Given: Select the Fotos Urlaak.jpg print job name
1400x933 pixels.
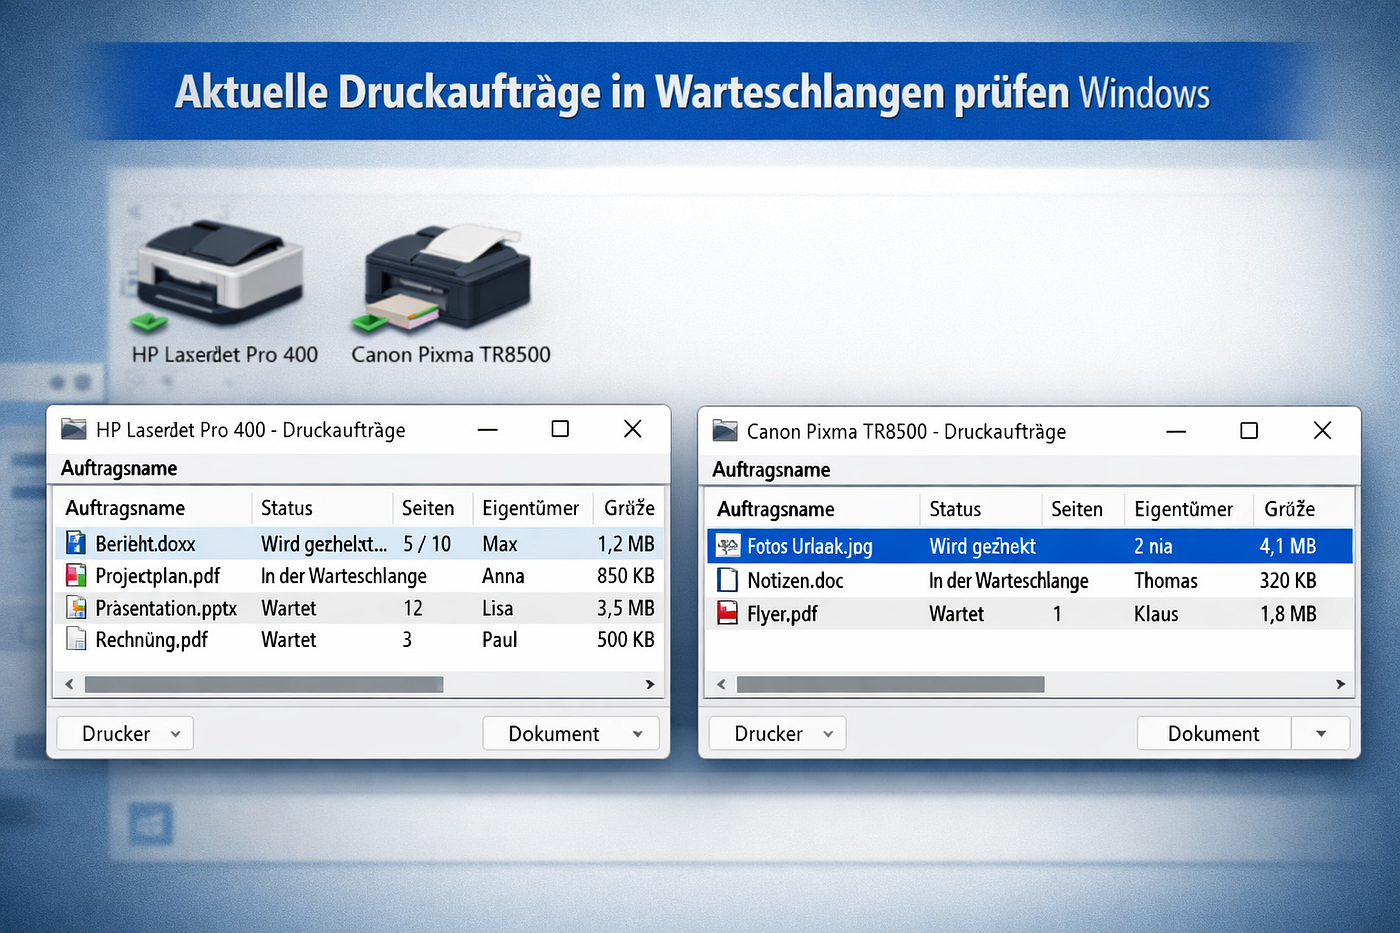Looking at the screenshot, I should (810, 546).
